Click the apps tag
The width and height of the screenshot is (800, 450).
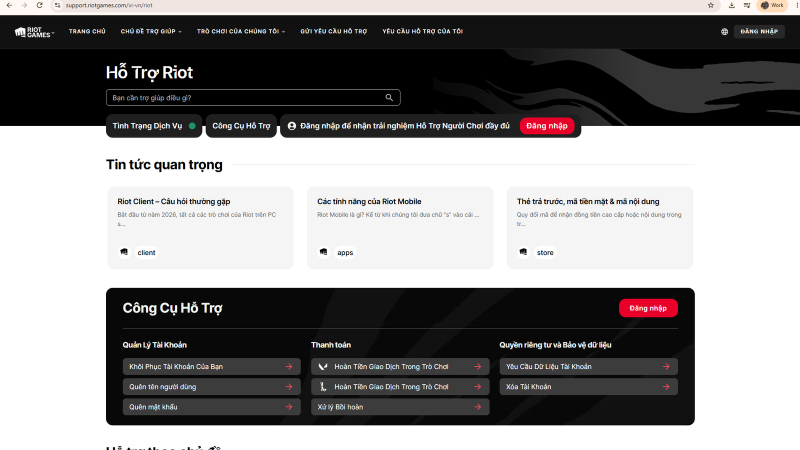(x=345, y=253)
